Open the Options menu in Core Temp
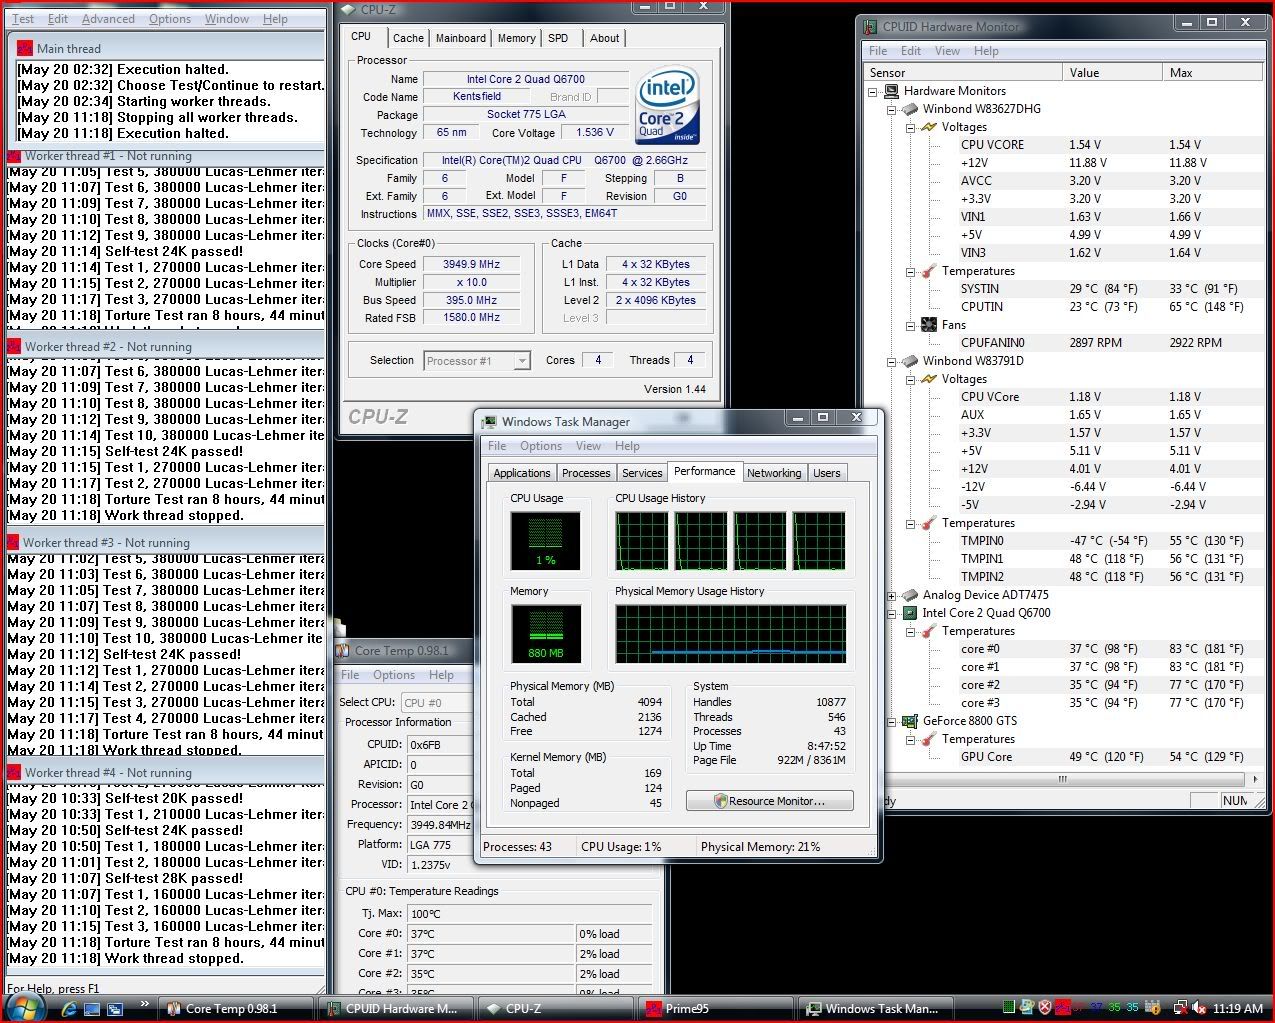The image size is (1275, 1023). 394,675
